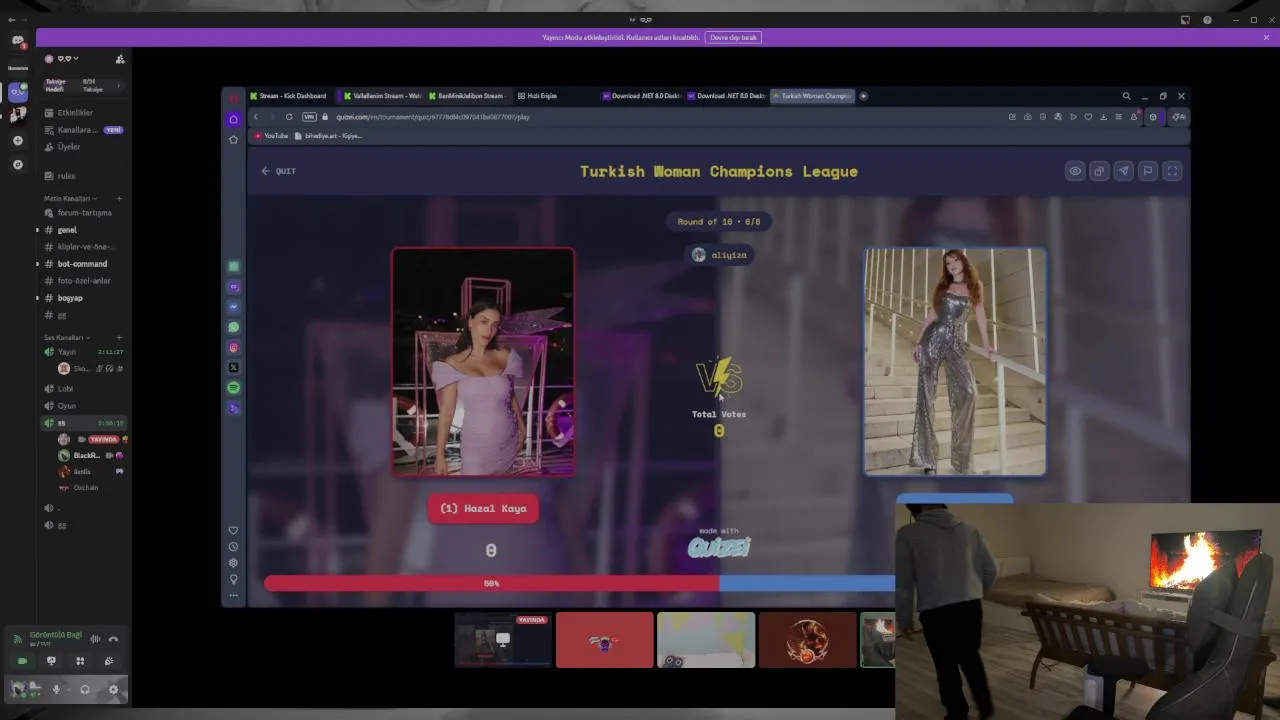Click the red portion of vote percentage bar
Image resolution: width=1280 pixels, height=720 pixels.
491,583
